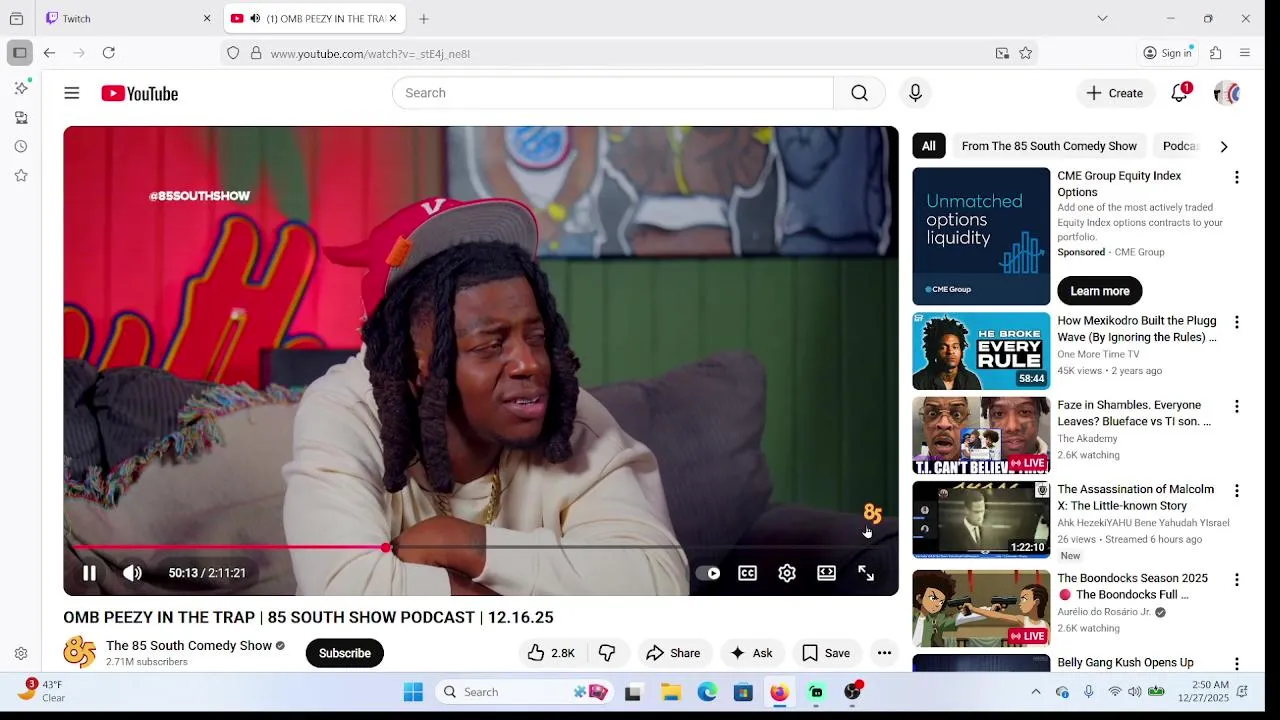Toggle the autoplay switch in player
Image resolution: width=1280 pixels, height=720 pixels.
[x=708, y=573]
